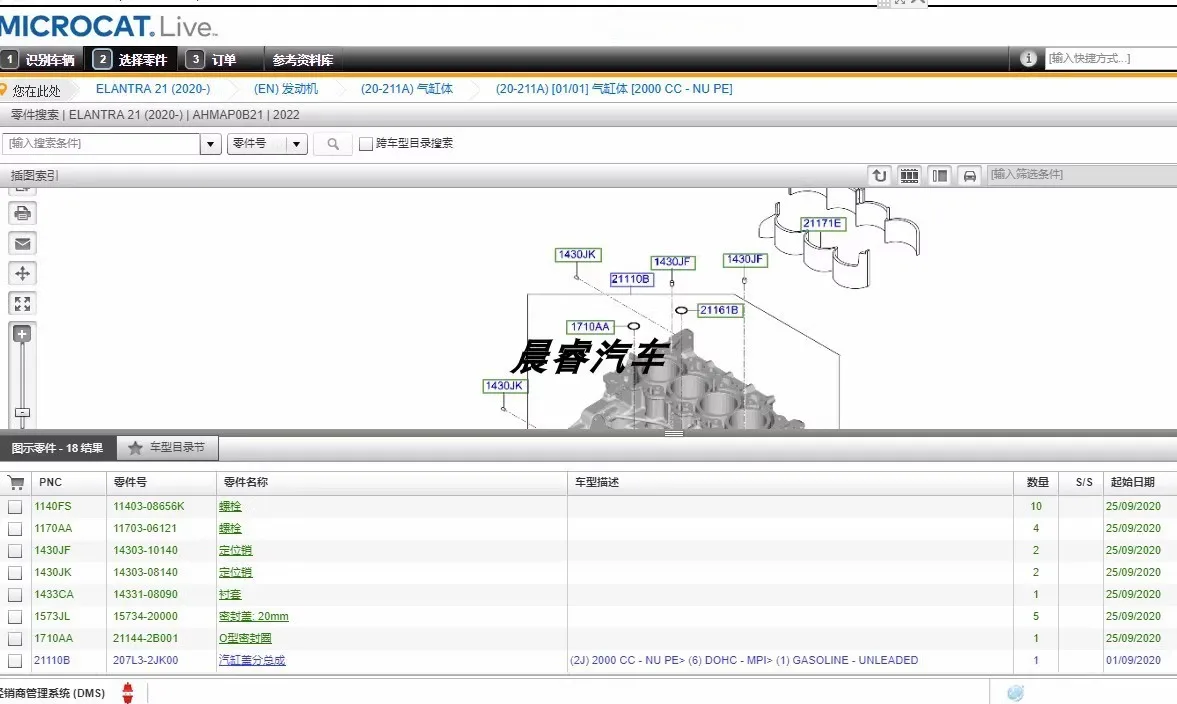Tick the checkbox for row 1430JK
Screen dimensions: 1177x704
point(15,573)
